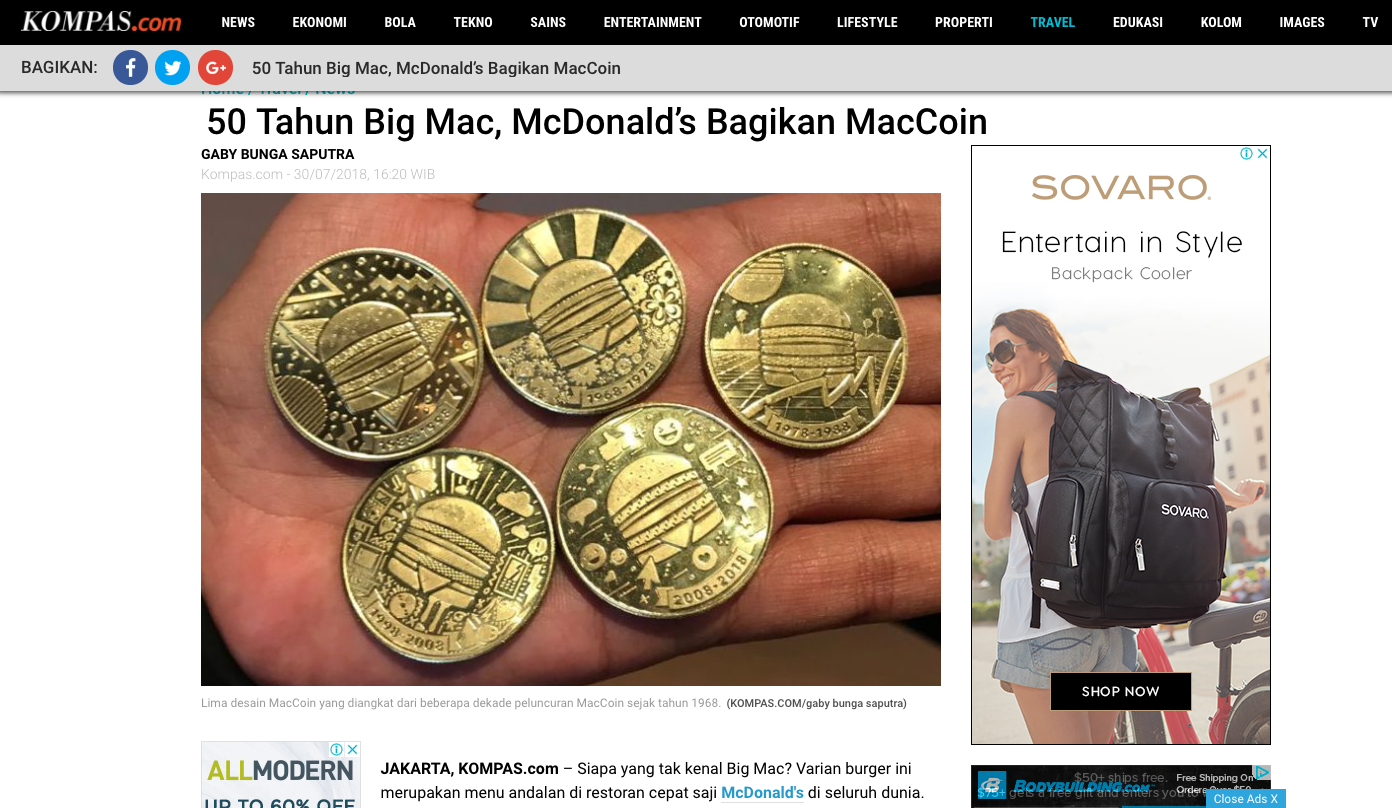This screenshot has width=1392, height=808.
Task: Click Close Ads X button
Action: click(x=1245, y=799)
